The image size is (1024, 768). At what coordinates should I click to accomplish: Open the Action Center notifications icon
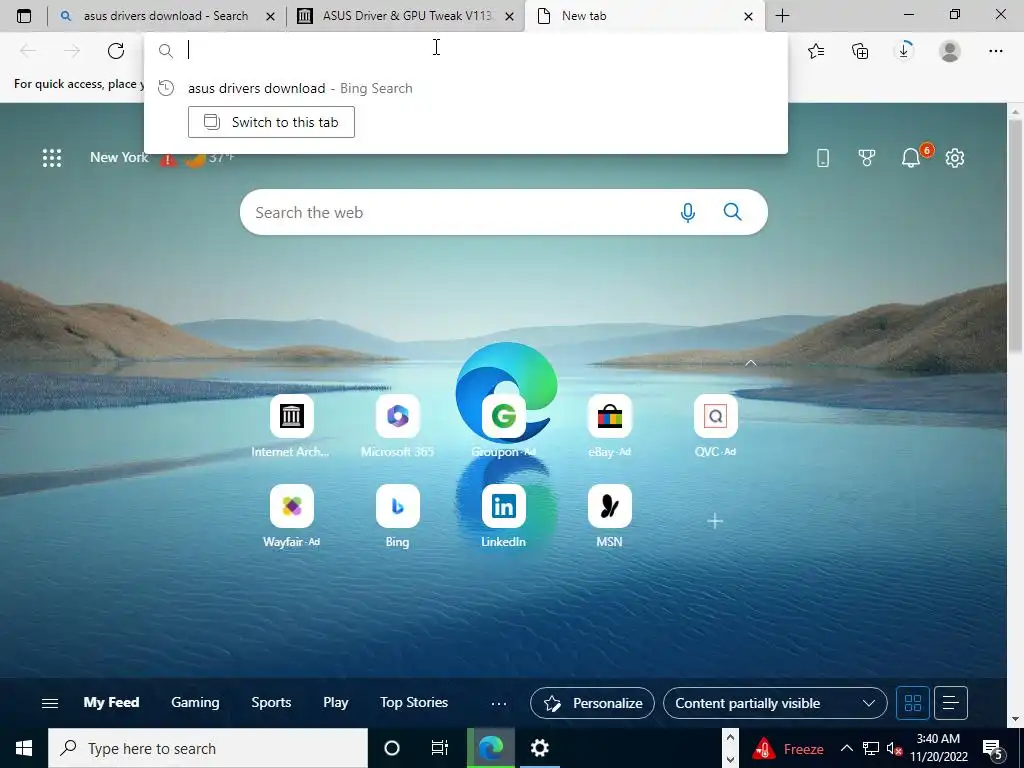point(993,749)
